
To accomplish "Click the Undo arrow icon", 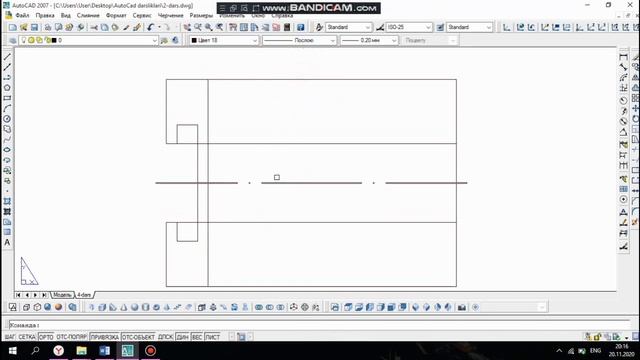I will (151, 27).
